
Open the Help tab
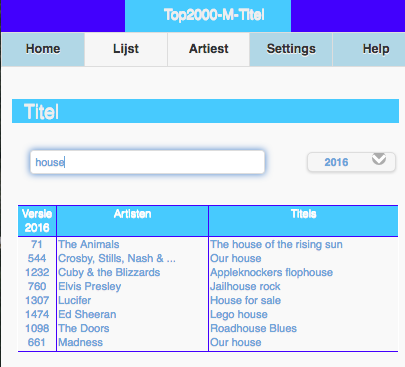(369, 49)
